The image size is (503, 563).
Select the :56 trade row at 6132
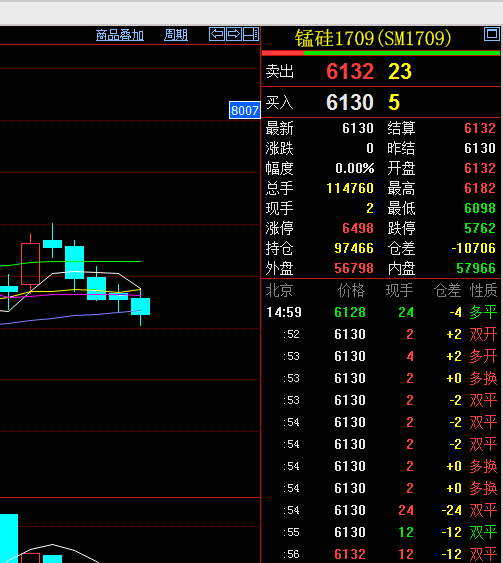coord(381,554)
